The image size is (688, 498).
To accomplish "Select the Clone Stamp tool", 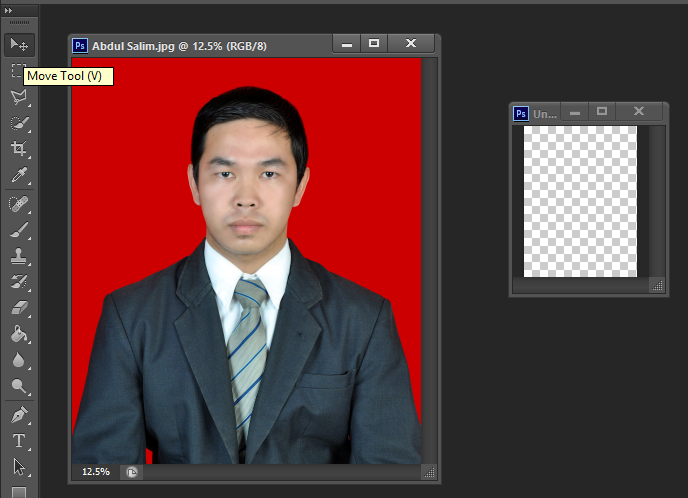I will pos(19,256).
